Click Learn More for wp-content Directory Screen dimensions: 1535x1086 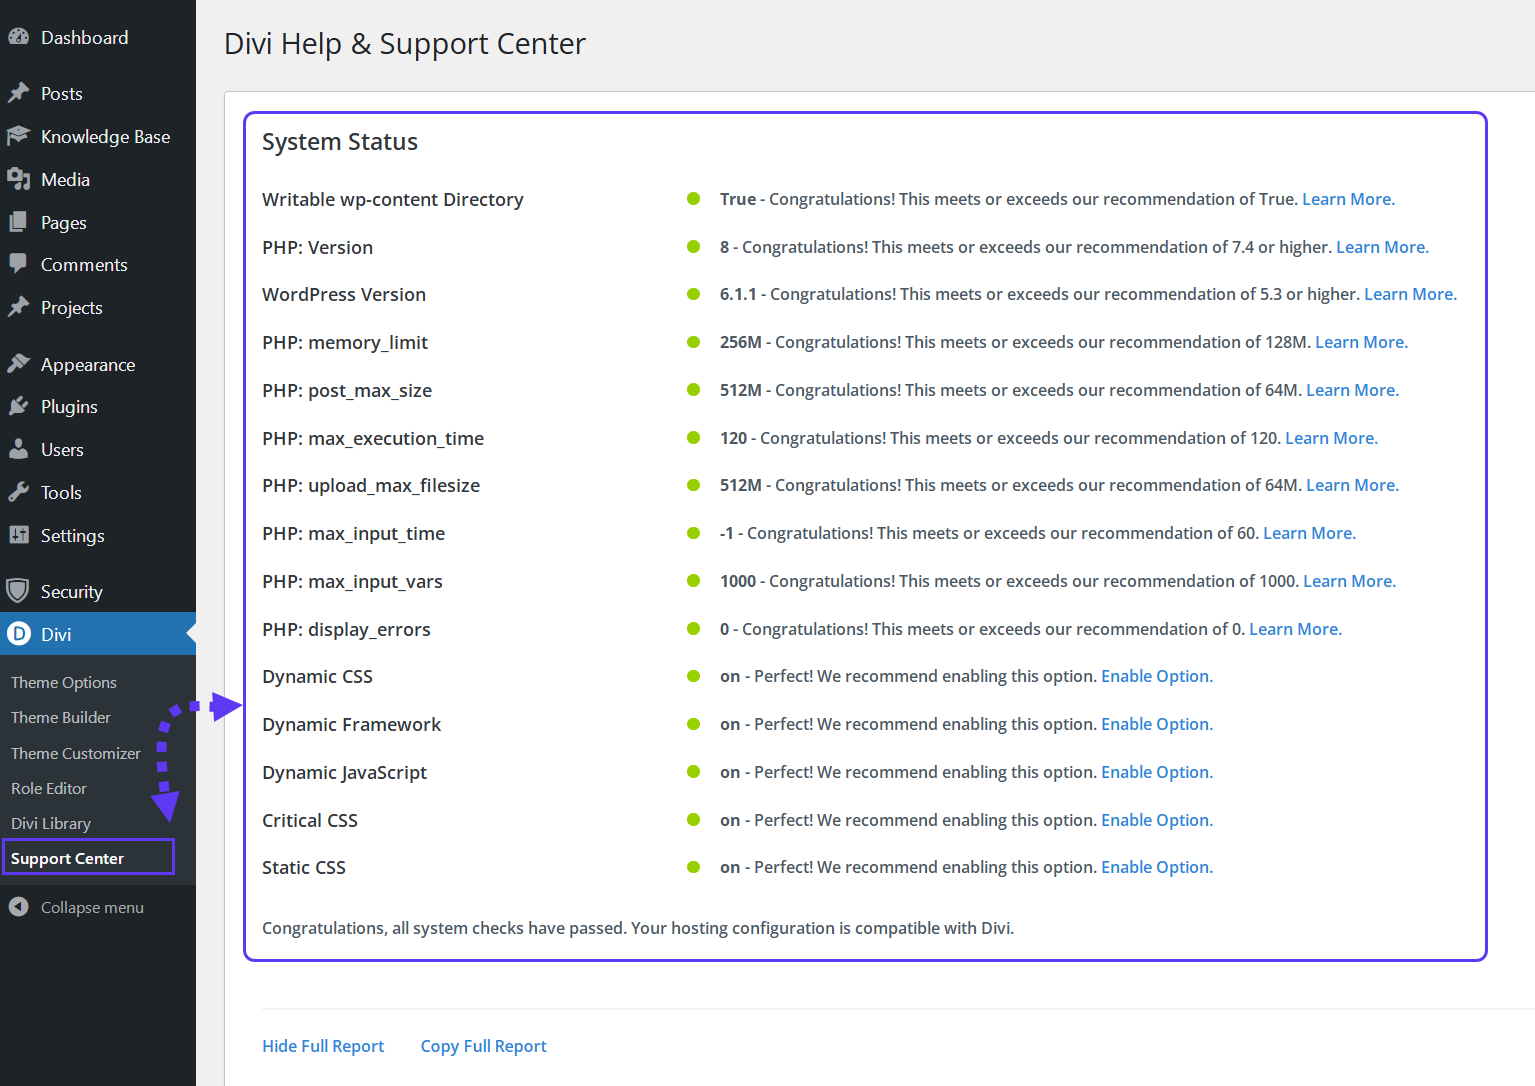pyautogui.click(x=1348, y=199)
